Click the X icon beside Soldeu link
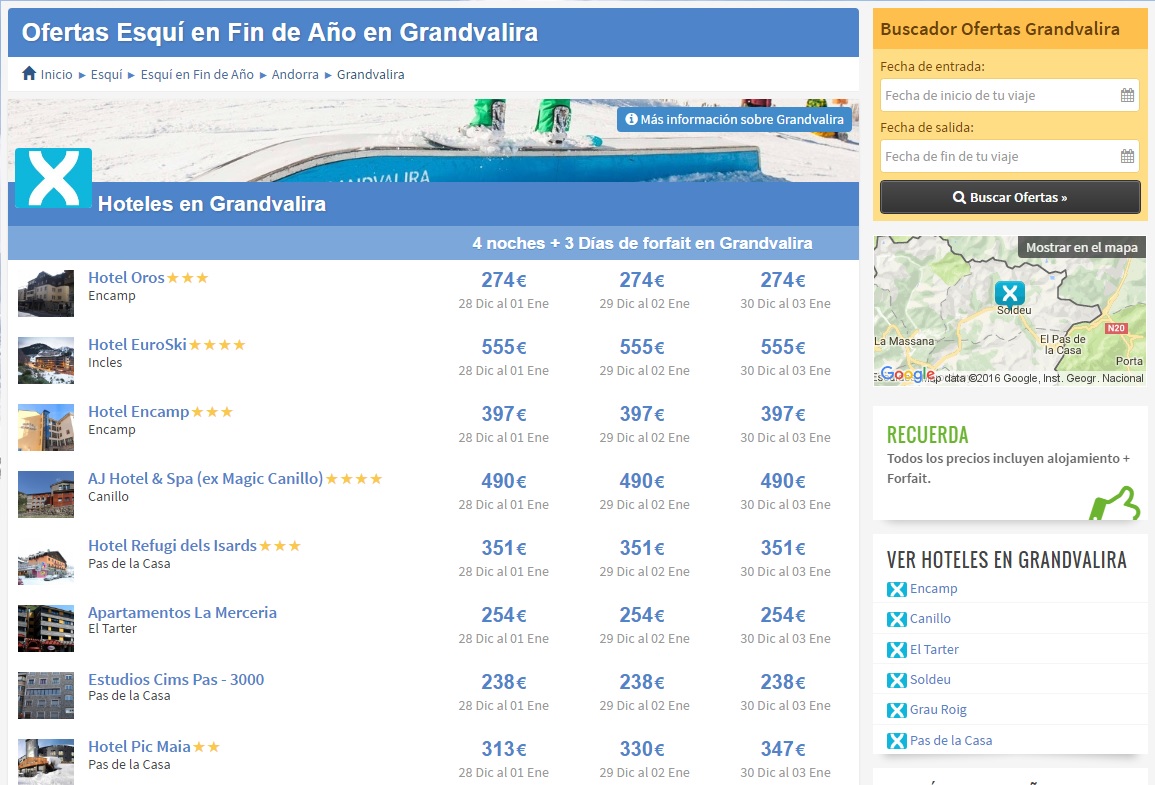 pos(896,680)
